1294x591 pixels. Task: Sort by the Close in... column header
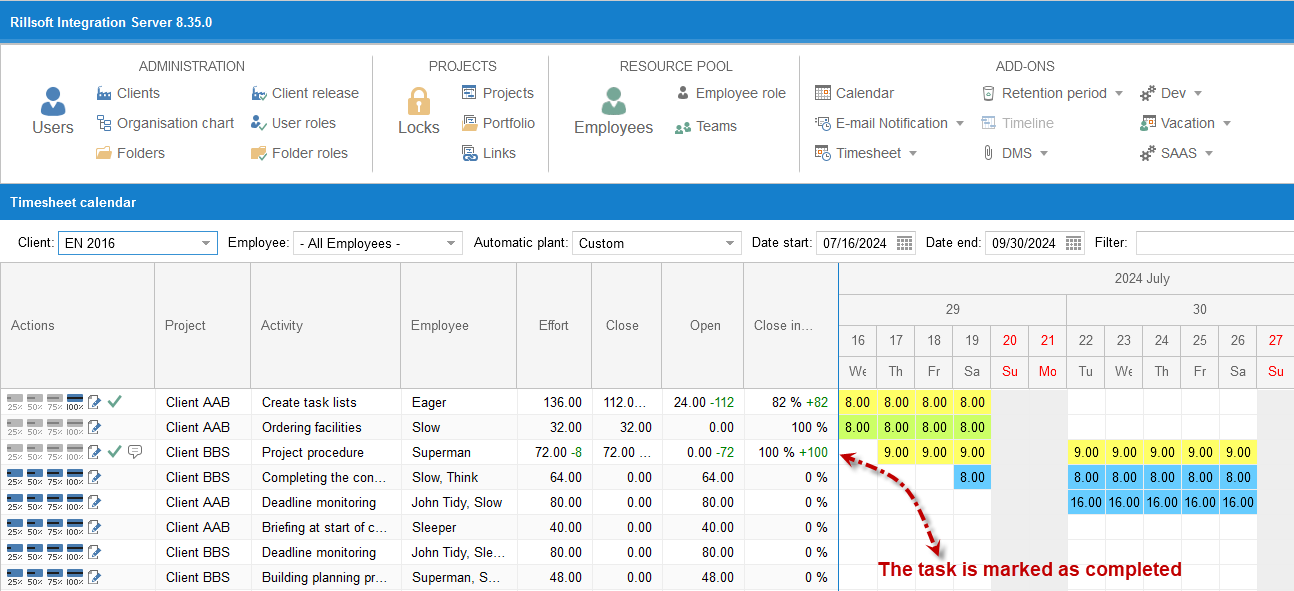(x=790, y=325)
